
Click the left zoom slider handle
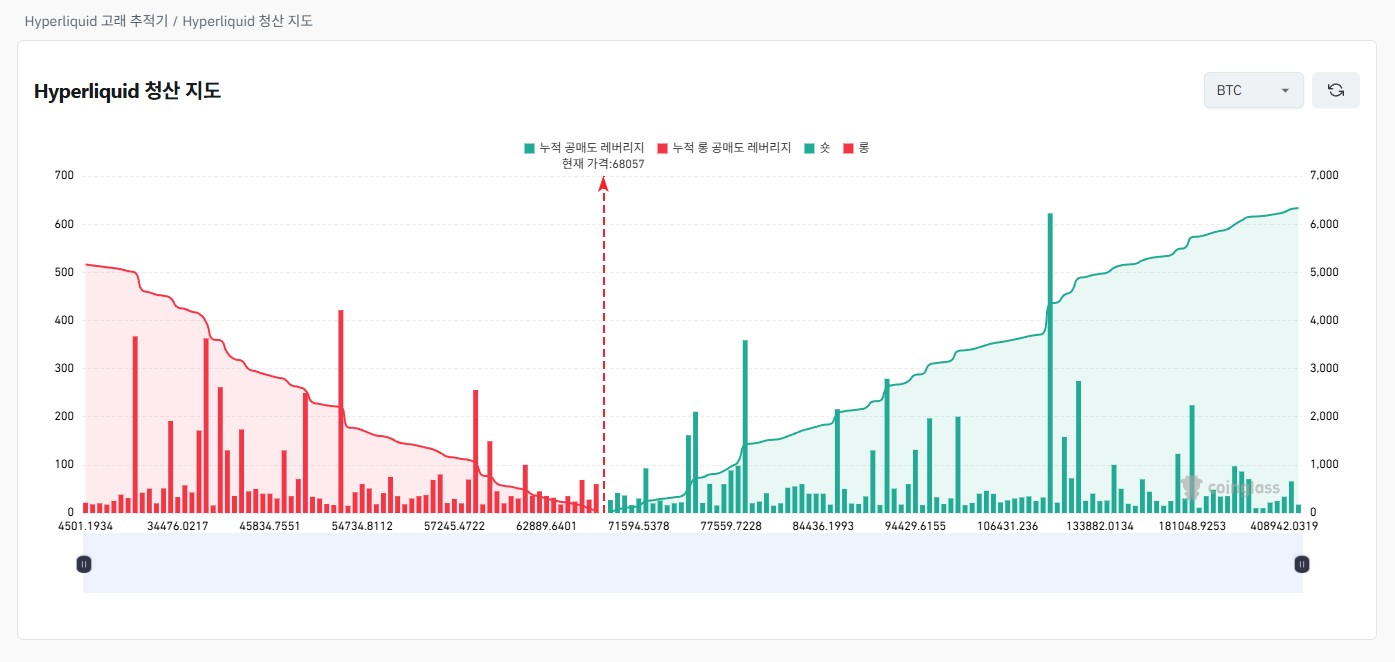click(x=84, y=564)
